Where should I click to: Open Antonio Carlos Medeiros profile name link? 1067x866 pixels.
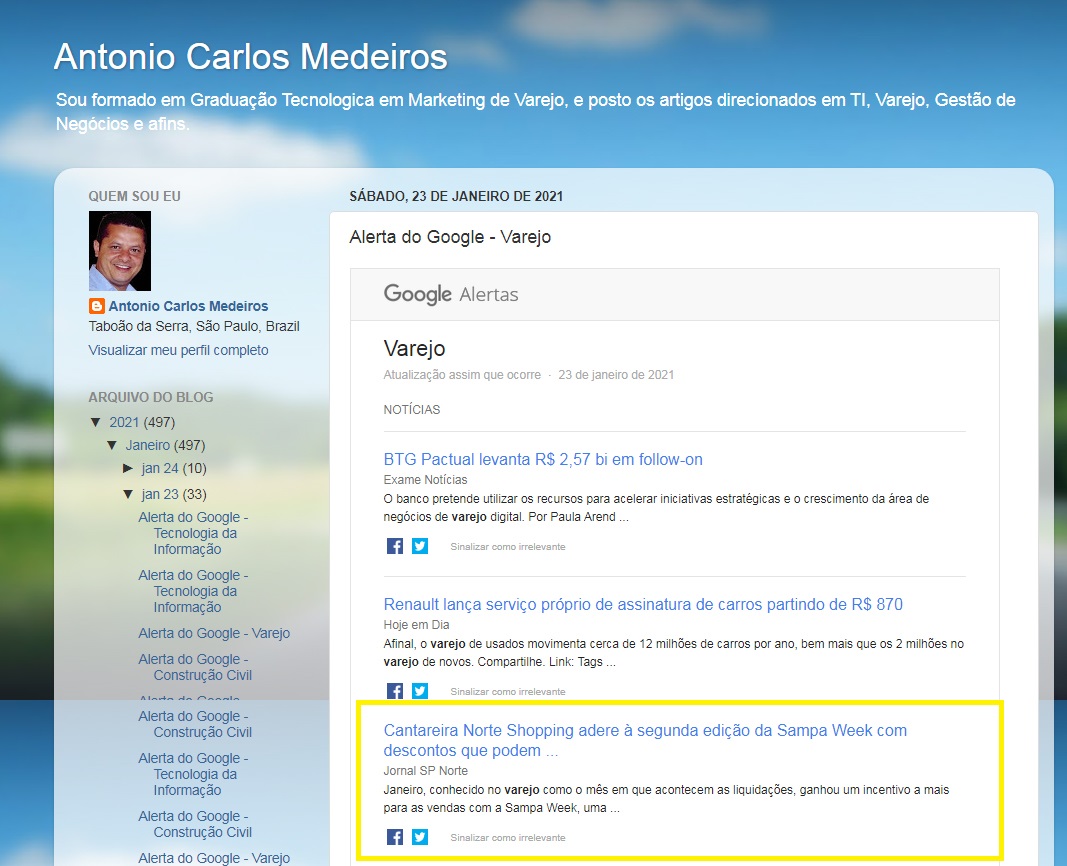(188, 306)
